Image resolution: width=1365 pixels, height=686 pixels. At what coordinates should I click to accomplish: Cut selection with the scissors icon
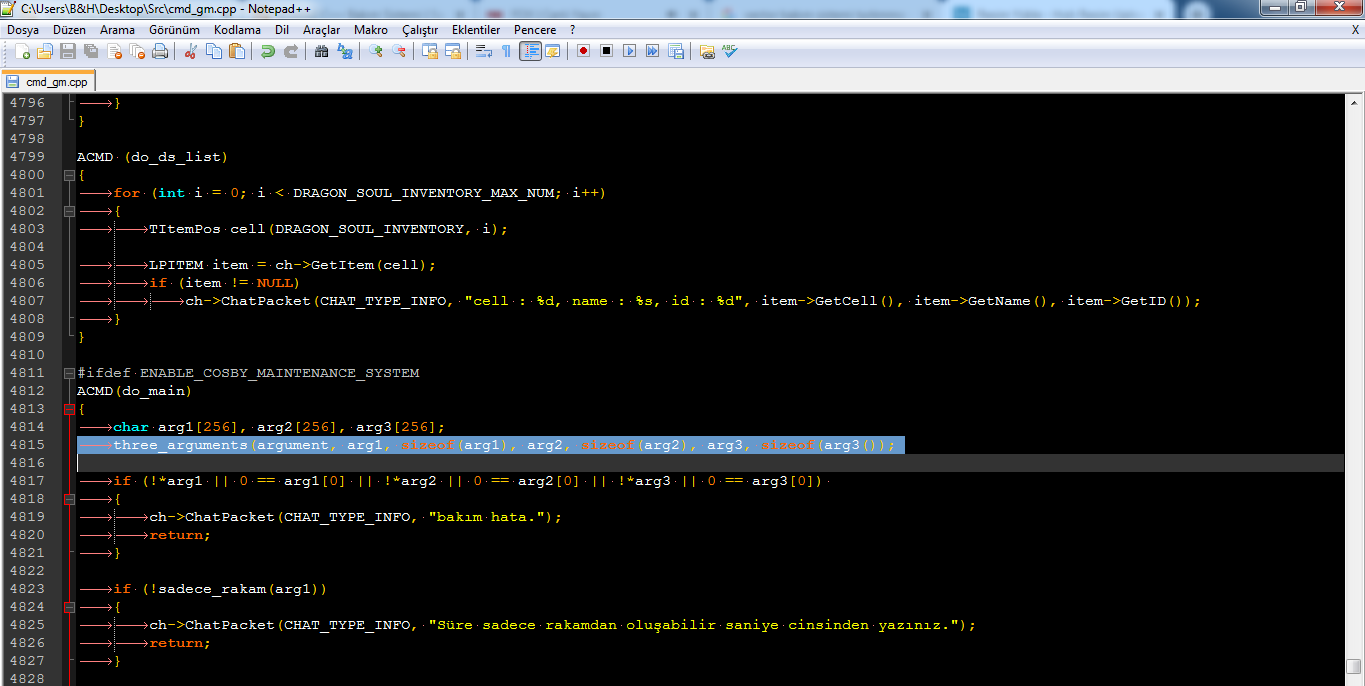point(190,51)
